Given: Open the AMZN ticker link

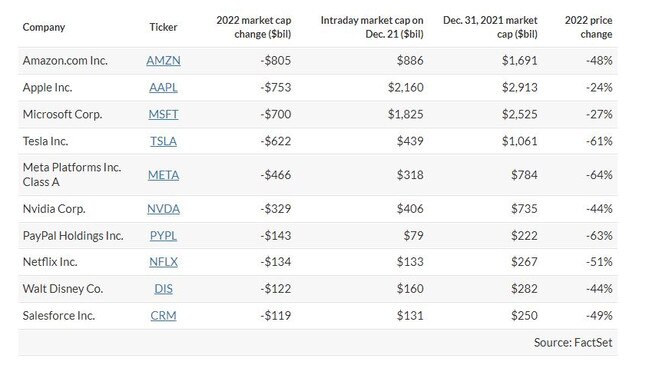Looking at the screenshot, I should [x=163, y=61].
